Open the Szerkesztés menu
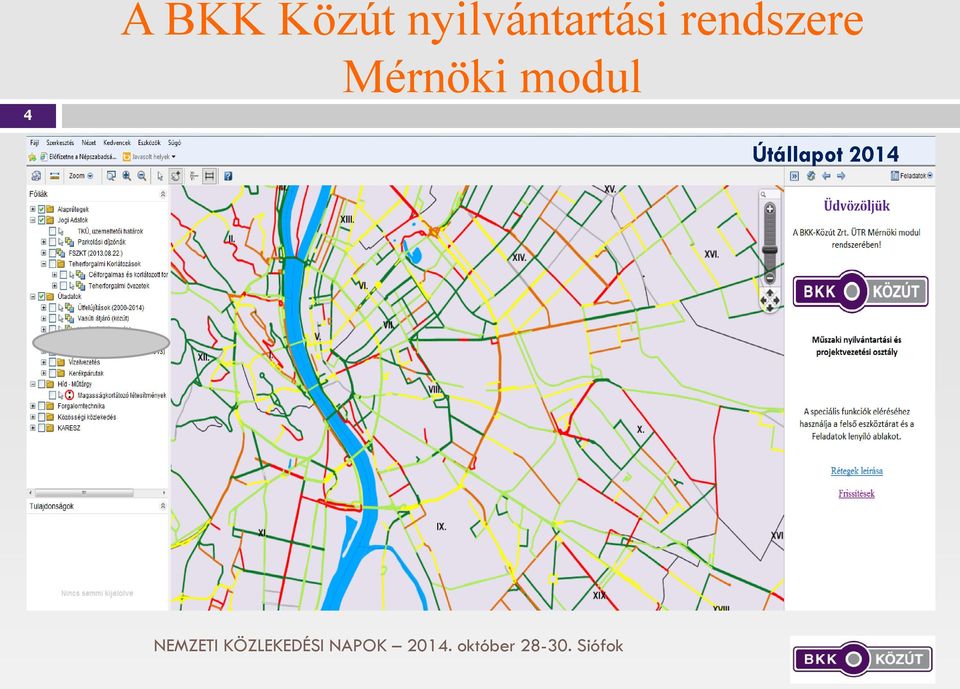960x689 pixels. (60, 143)
